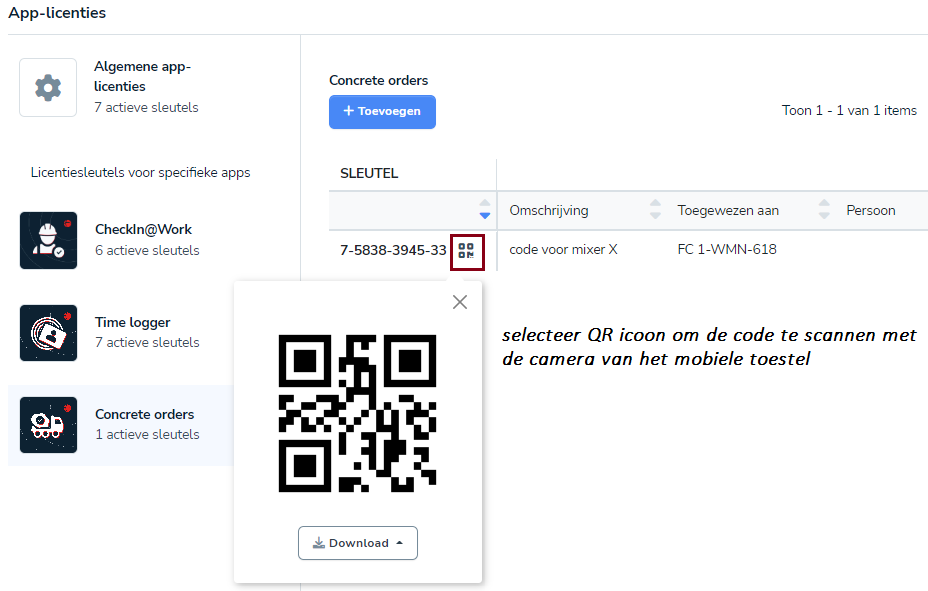Click '6 actieve sleutels' text
The width and height of the screenshot is (928, 591).
tap(147, 251)
